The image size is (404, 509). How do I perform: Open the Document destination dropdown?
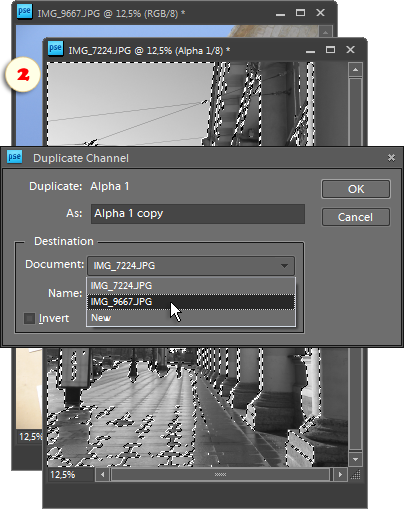[x=191, y=266]
